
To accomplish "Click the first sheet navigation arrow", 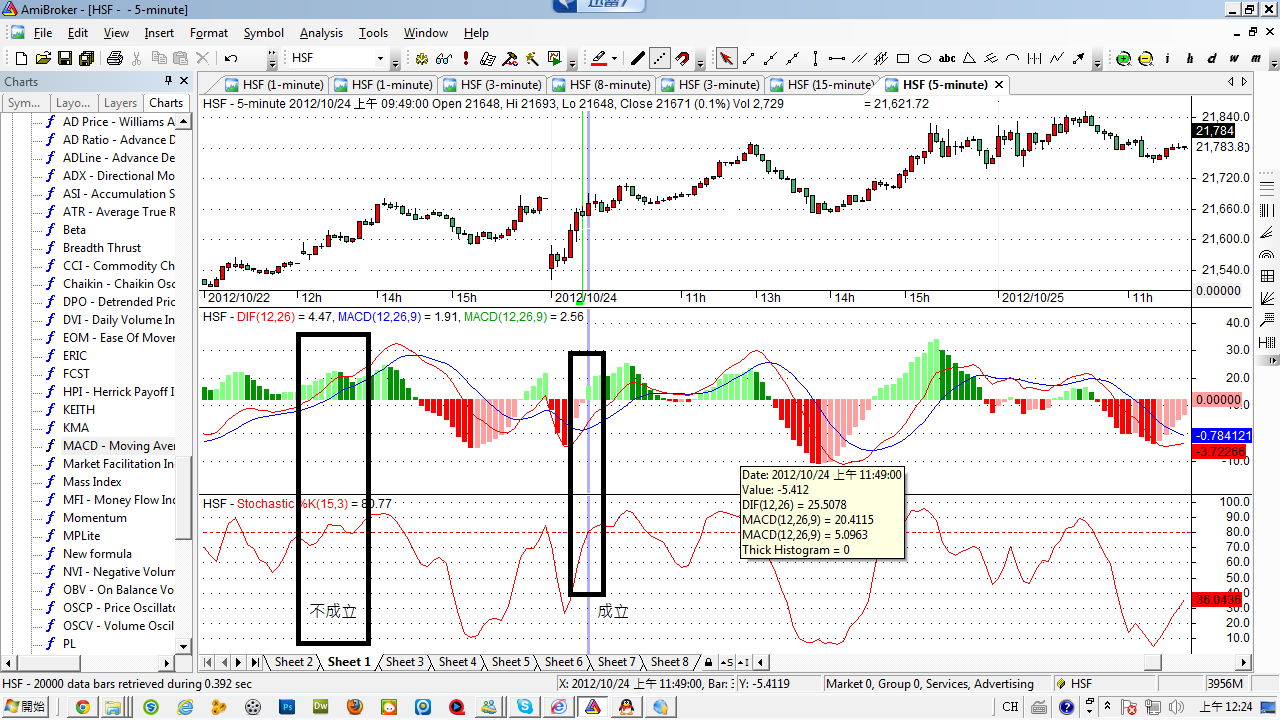I will pos(209,662).
